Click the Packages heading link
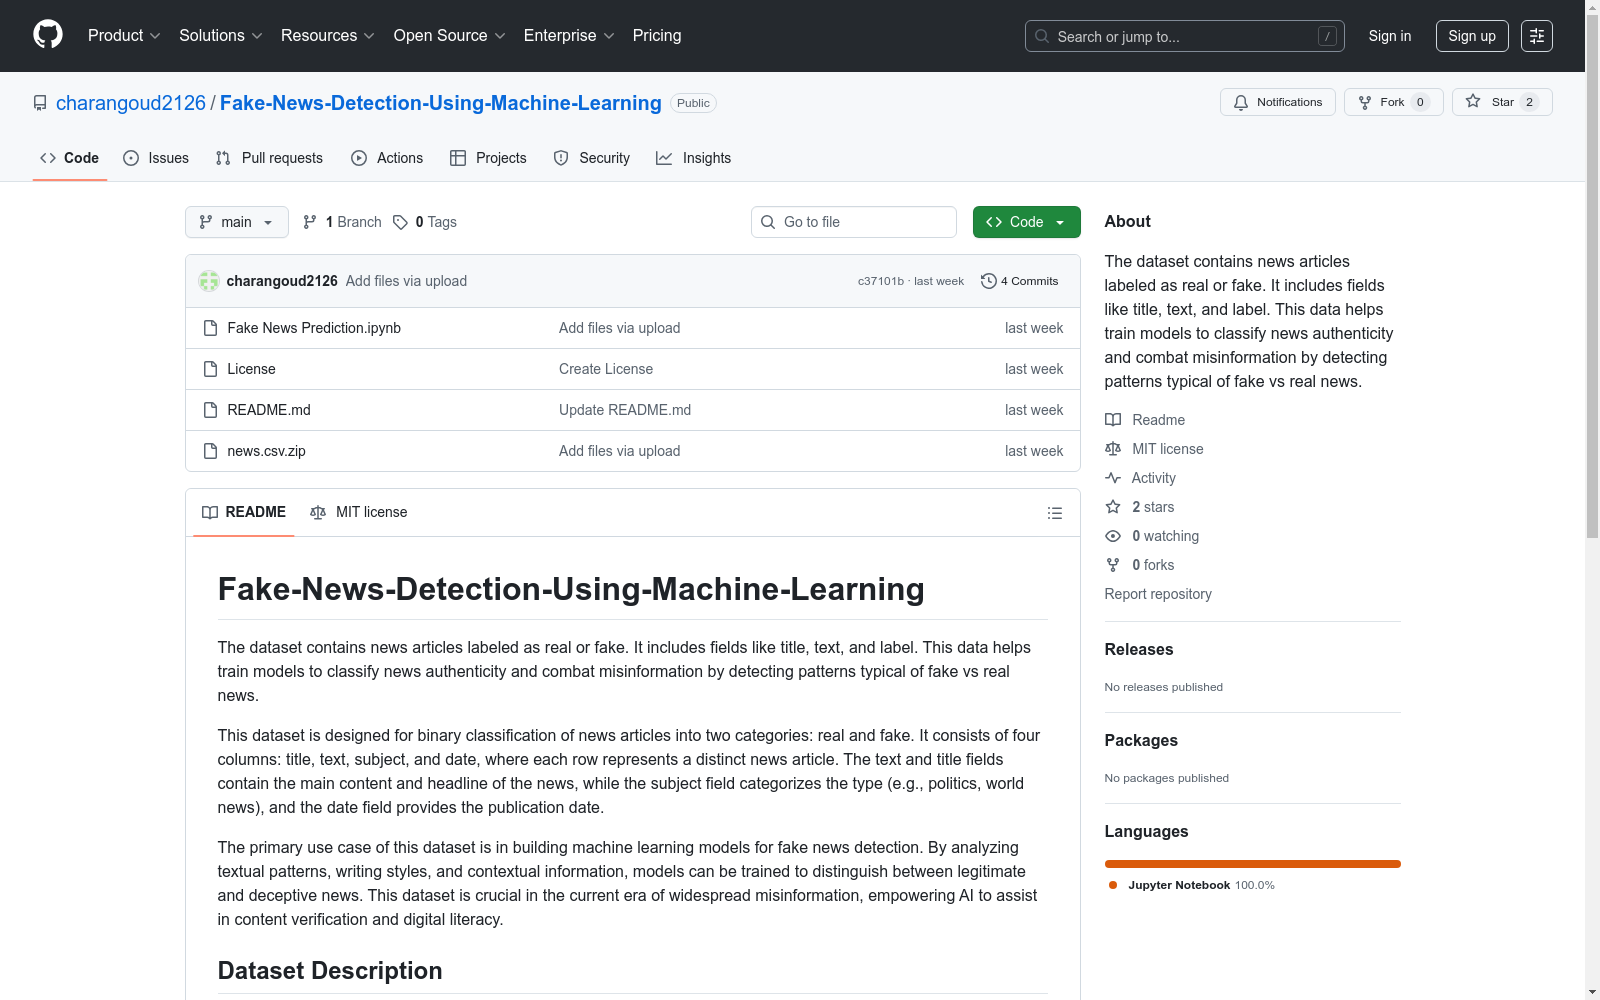Screen dimensions: 1600x1000 coord(1141,740)
